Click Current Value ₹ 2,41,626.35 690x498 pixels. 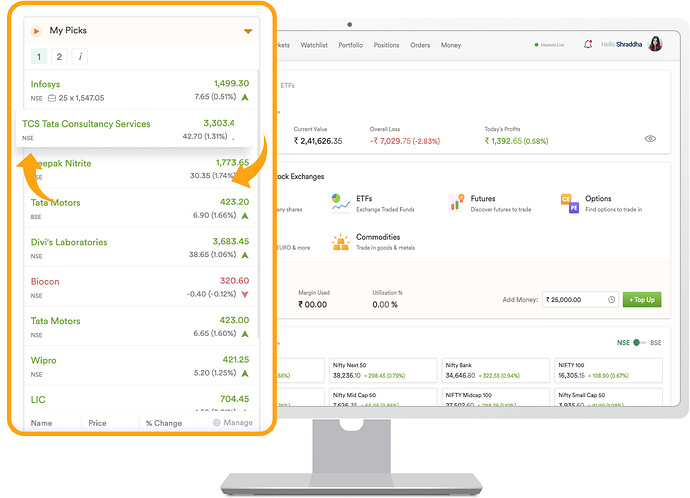pyautogui.click(x=318, y=141)
